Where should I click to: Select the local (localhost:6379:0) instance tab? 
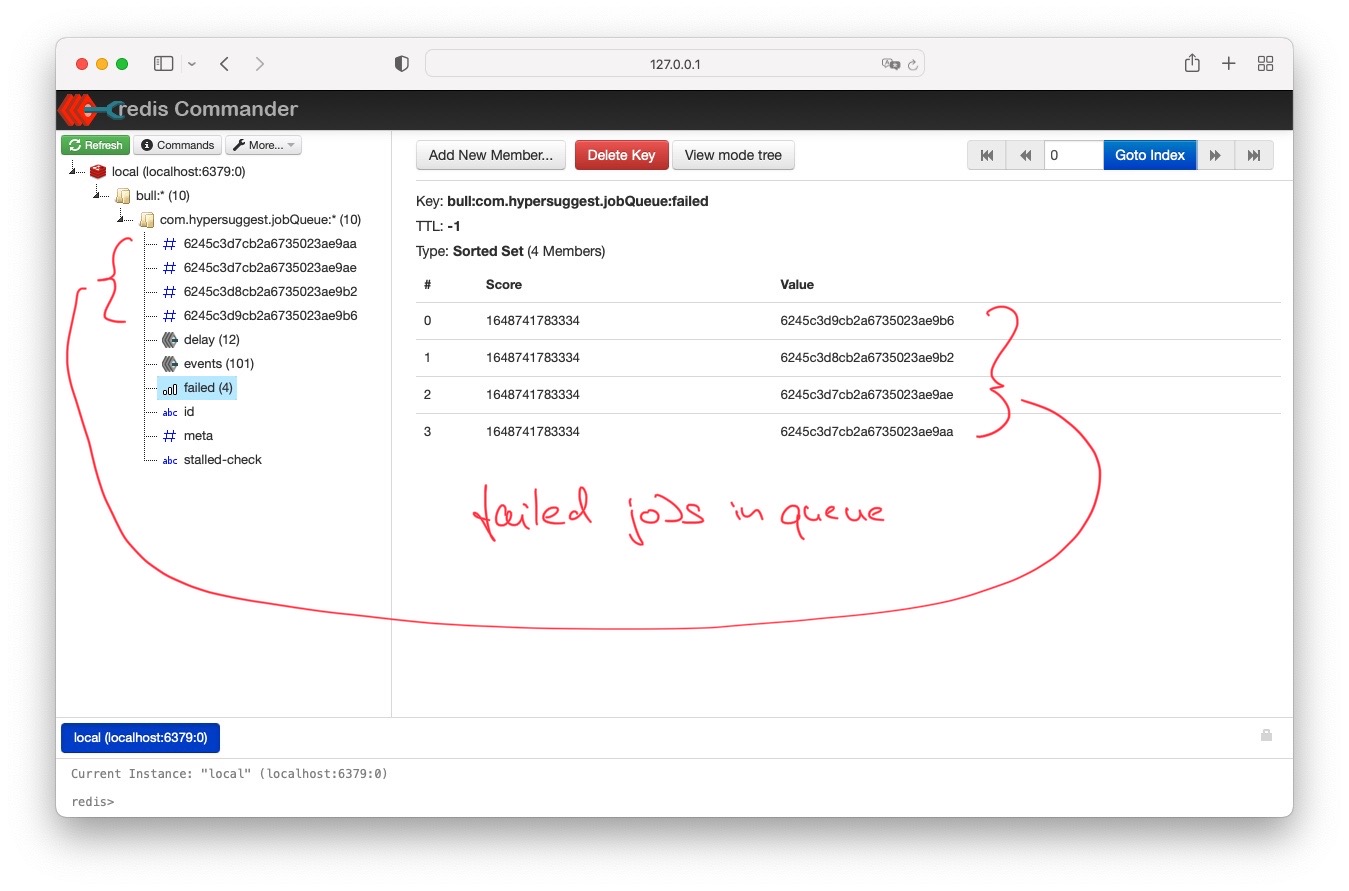139,738
